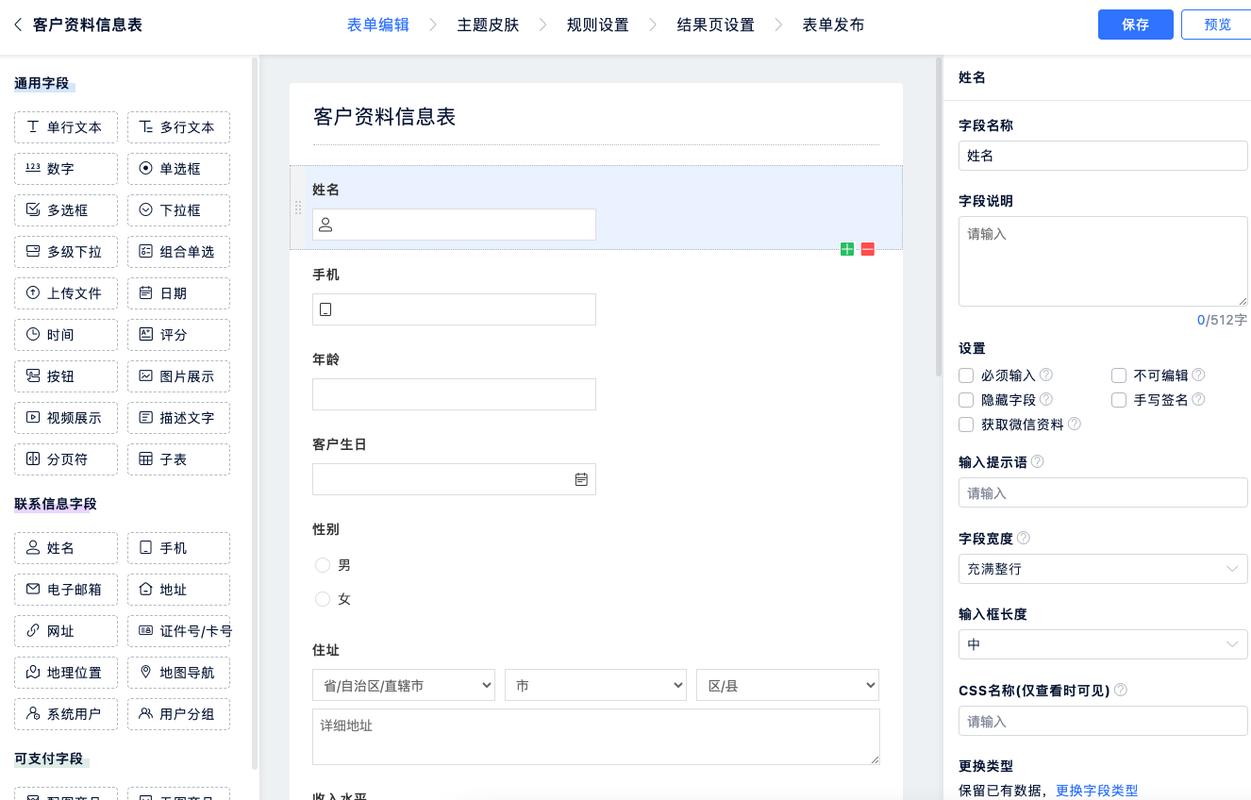Viewport: 1251px width, 800px height.
Task: Insert a 组合单选 field
Action: (179, 252)
